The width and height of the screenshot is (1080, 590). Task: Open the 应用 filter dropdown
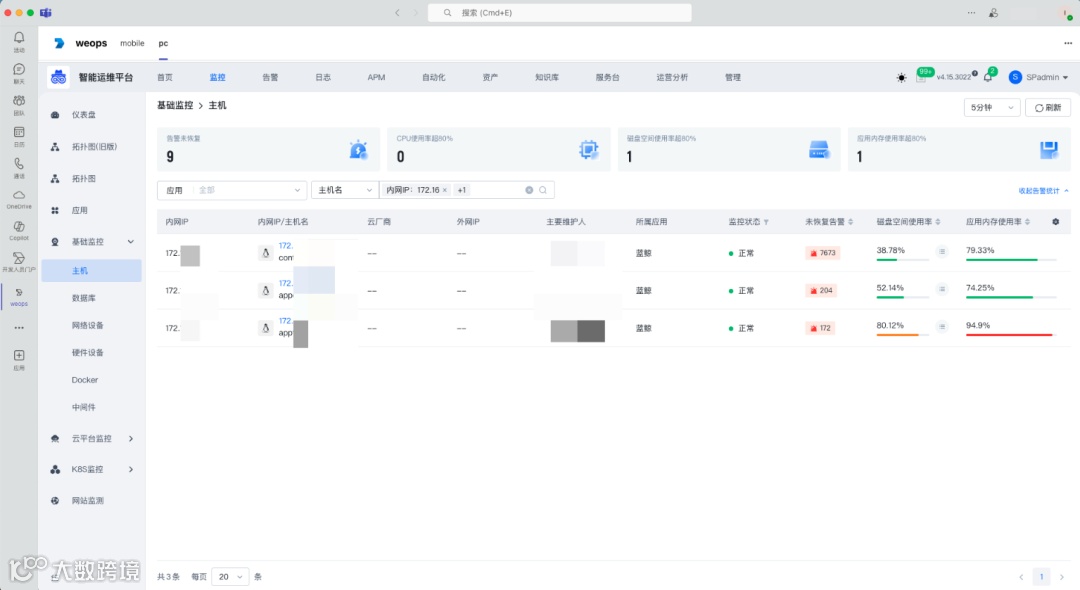(232, 190)
